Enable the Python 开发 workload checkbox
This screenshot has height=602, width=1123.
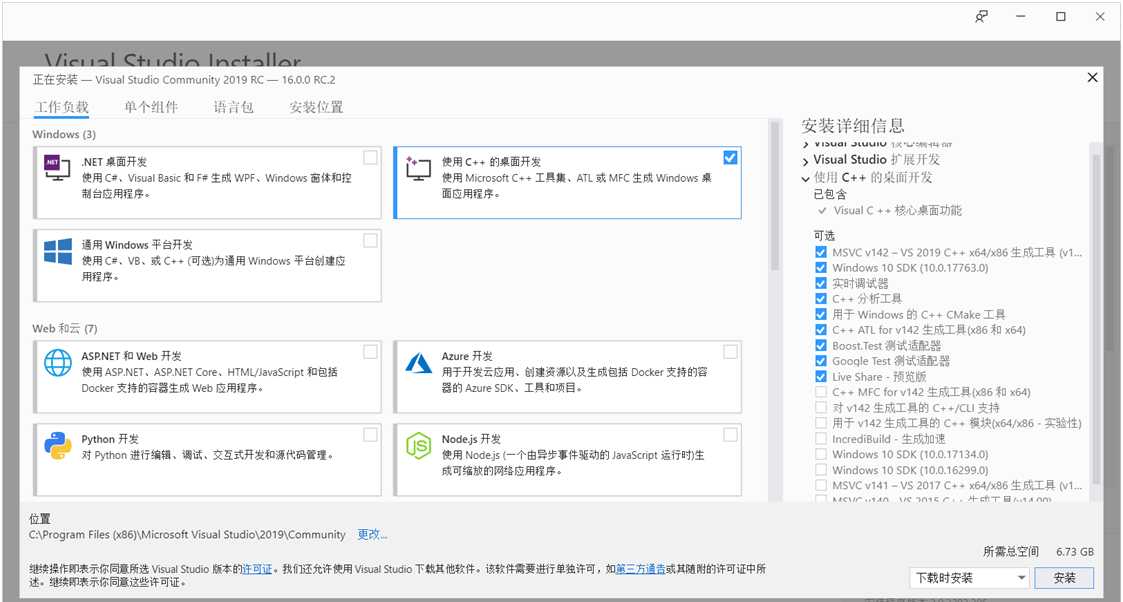tap(370, 434)
